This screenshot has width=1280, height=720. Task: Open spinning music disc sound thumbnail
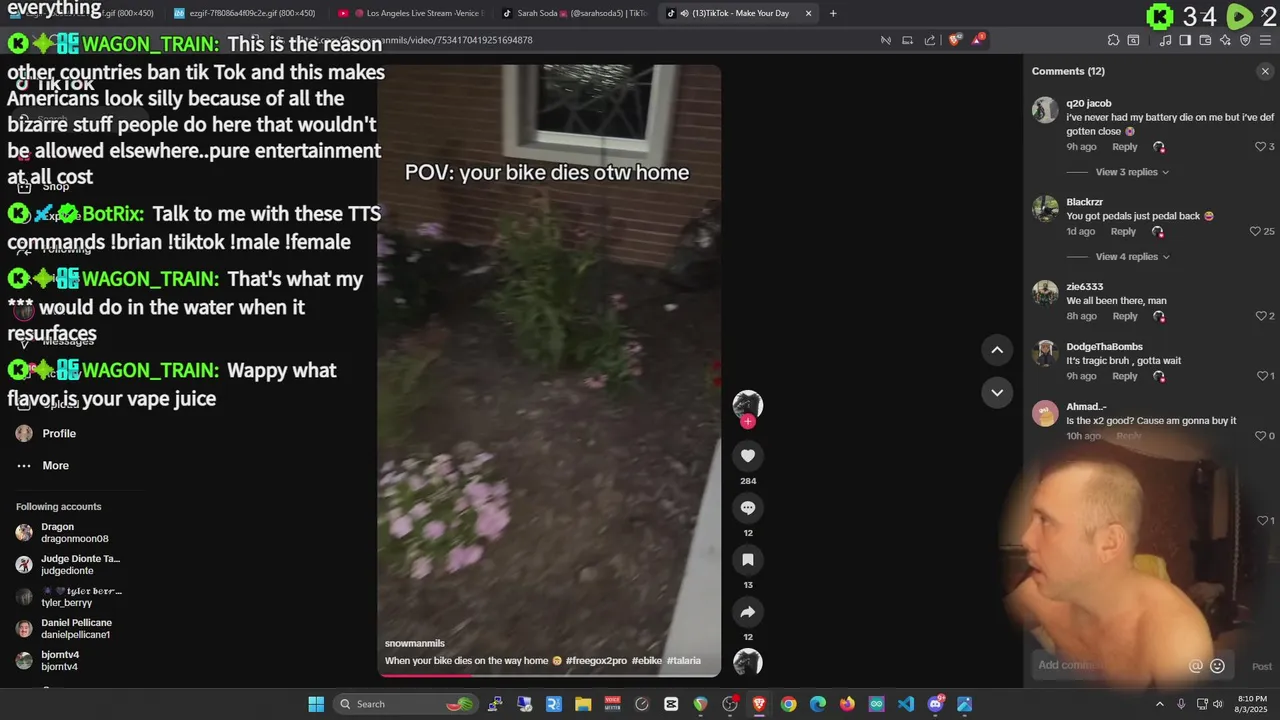point(747,662)
